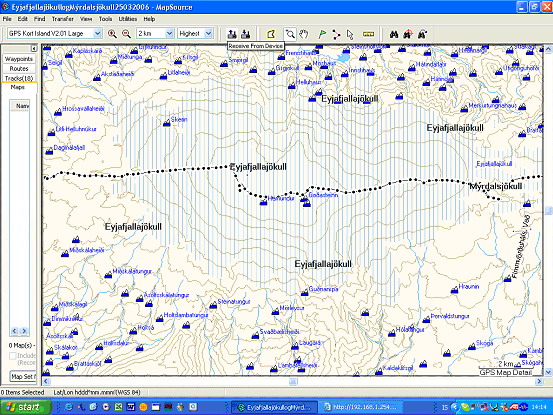Screen dimensions: 553x415
Task: Select the Route tool
Action: (336, 34)
